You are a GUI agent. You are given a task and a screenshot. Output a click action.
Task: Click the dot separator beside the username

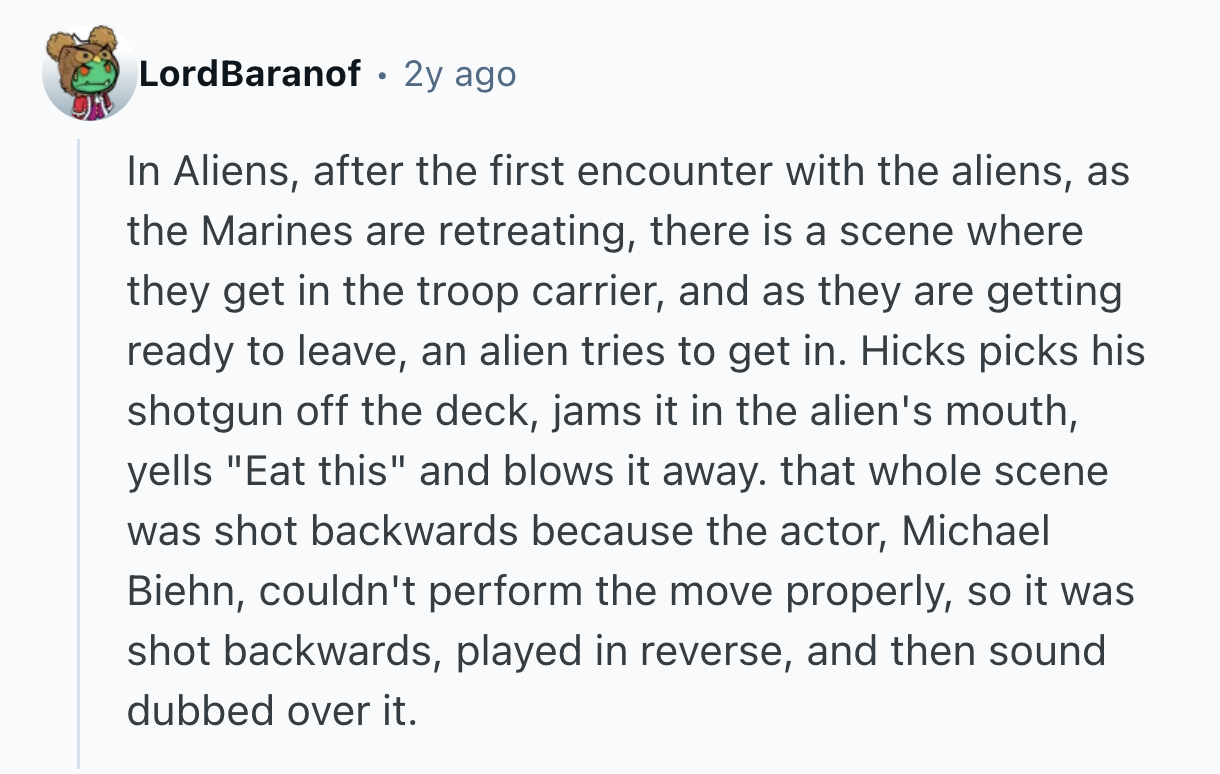(383, 74)
